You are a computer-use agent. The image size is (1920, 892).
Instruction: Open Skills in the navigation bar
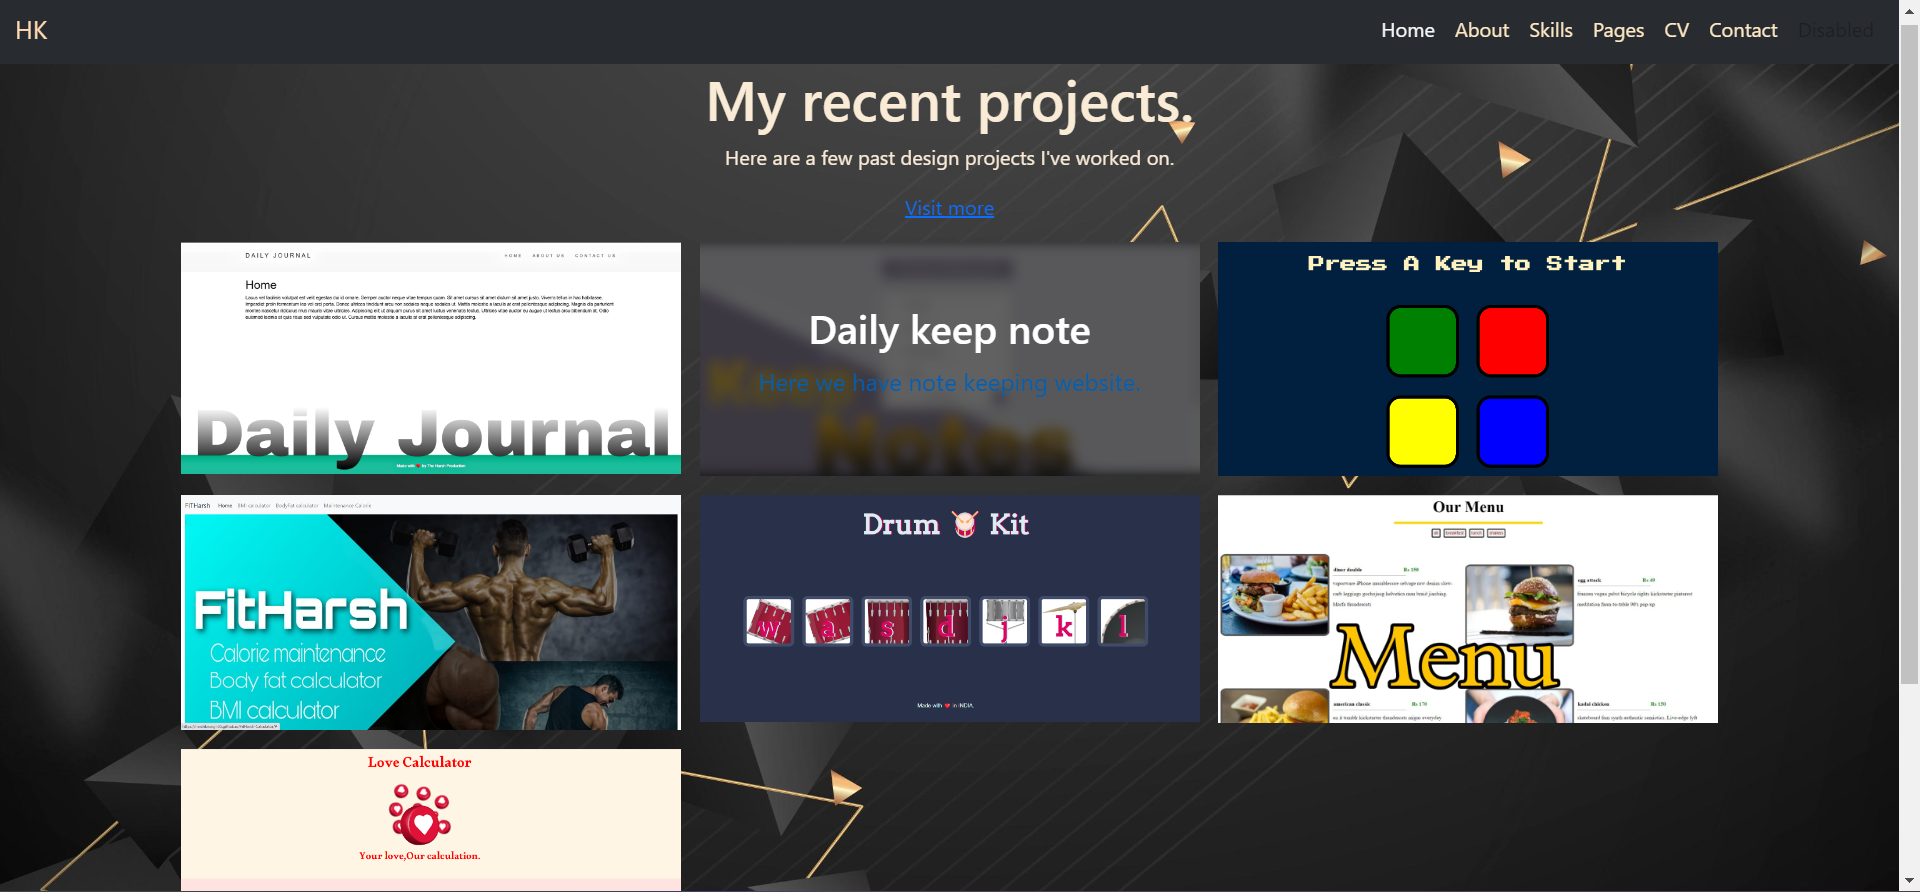coord(1550,31)
